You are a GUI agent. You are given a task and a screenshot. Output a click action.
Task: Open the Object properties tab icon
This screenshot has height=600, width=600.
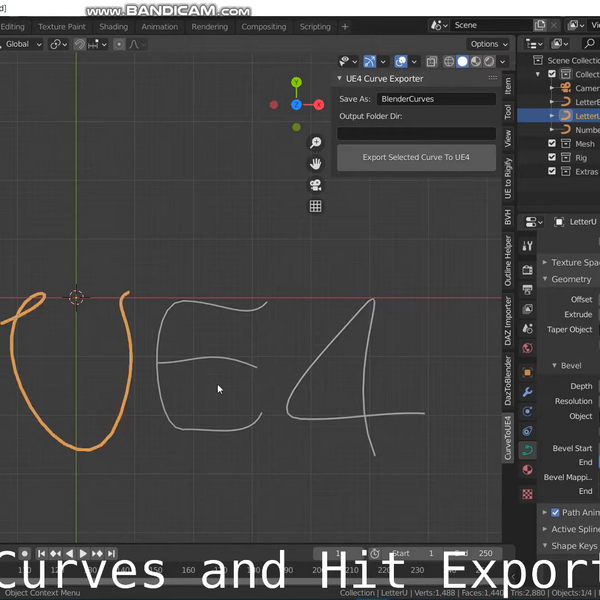527,372
